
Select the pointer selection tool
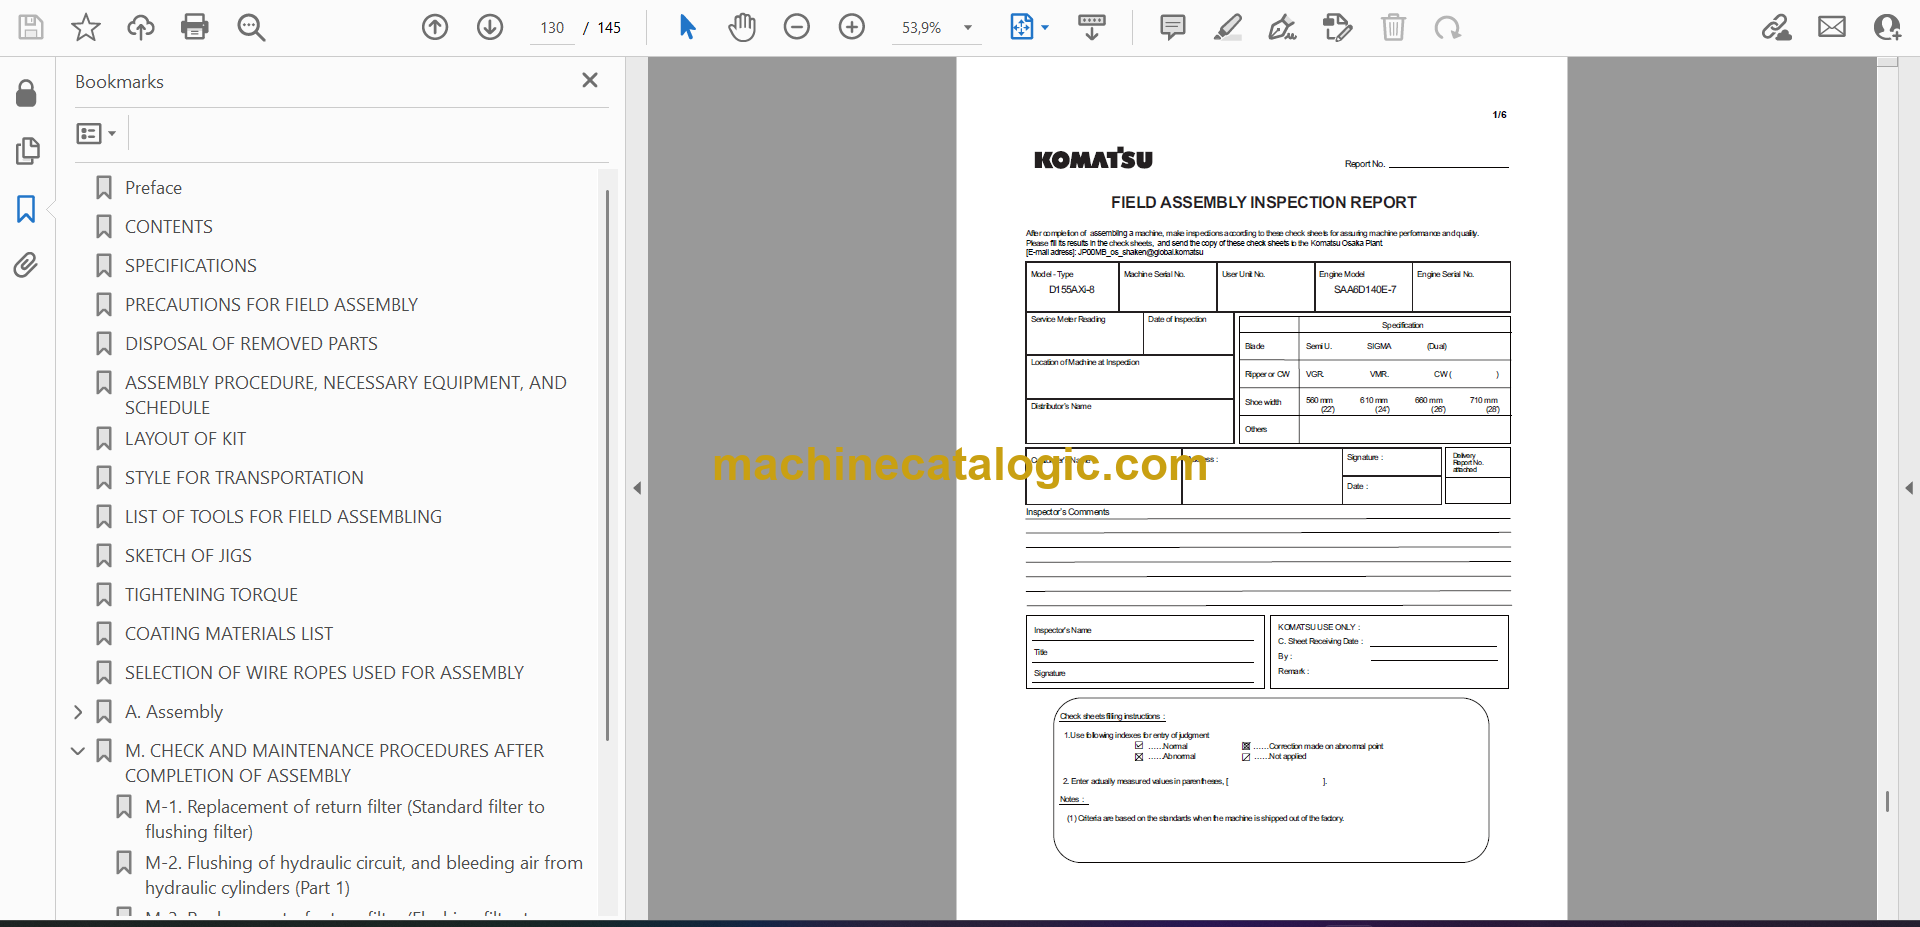(x=687, y=27)
